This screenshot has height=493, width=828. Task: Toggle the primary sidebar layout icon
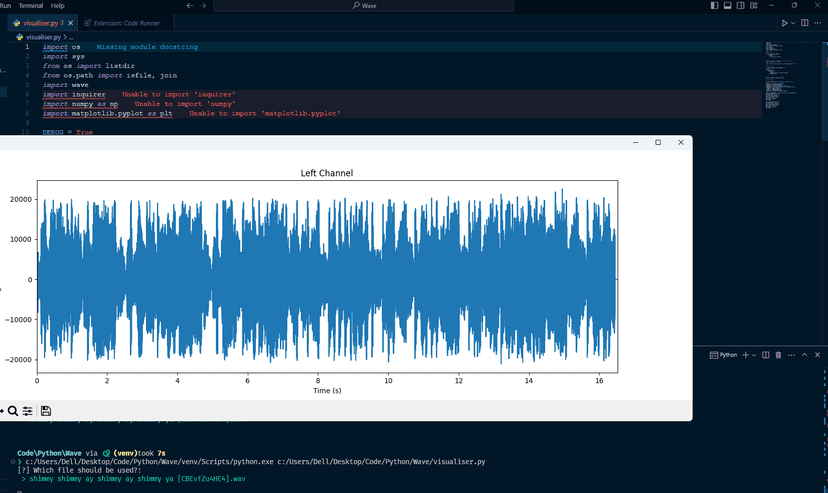point(714,5)
